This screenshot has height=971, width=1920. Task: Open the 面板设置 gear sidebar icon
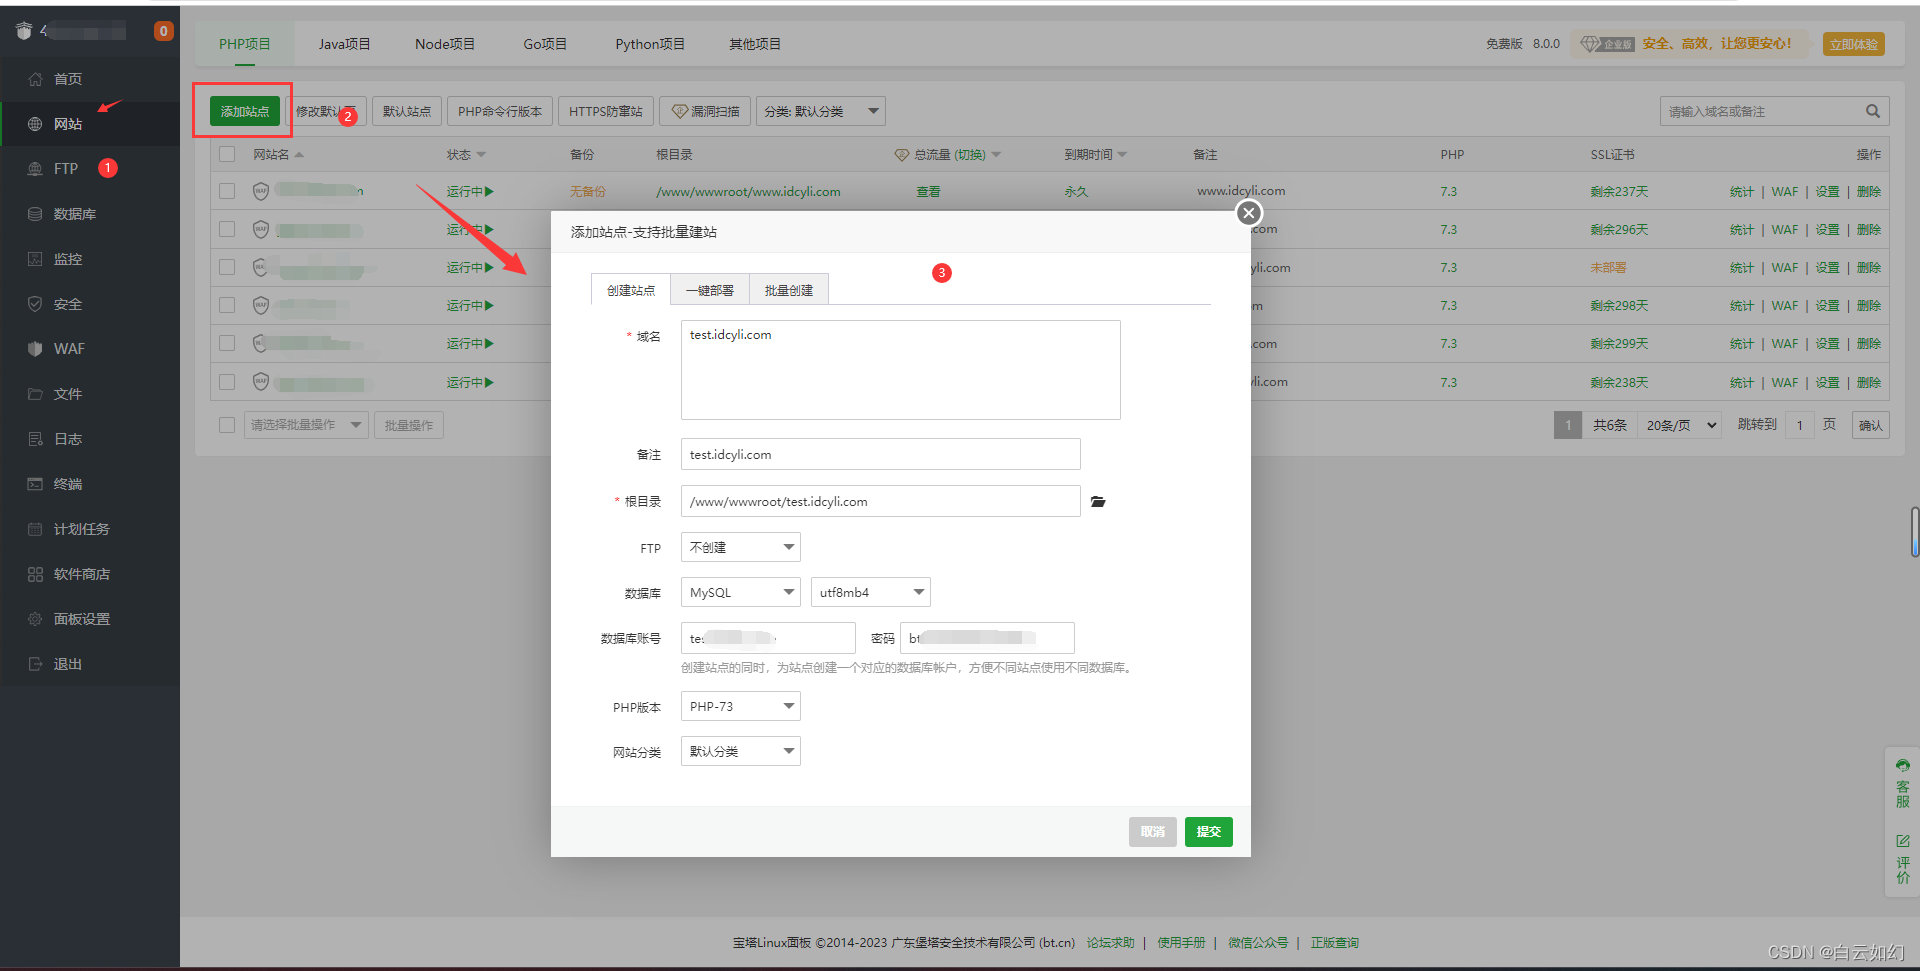click(35, 619)
